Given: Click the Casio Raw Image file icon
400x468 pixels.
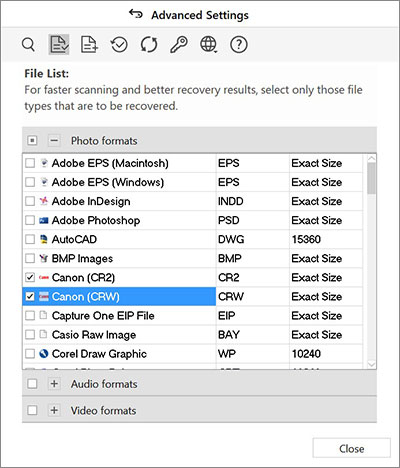Looking at the screenshot, I should [x=43, y=334].
